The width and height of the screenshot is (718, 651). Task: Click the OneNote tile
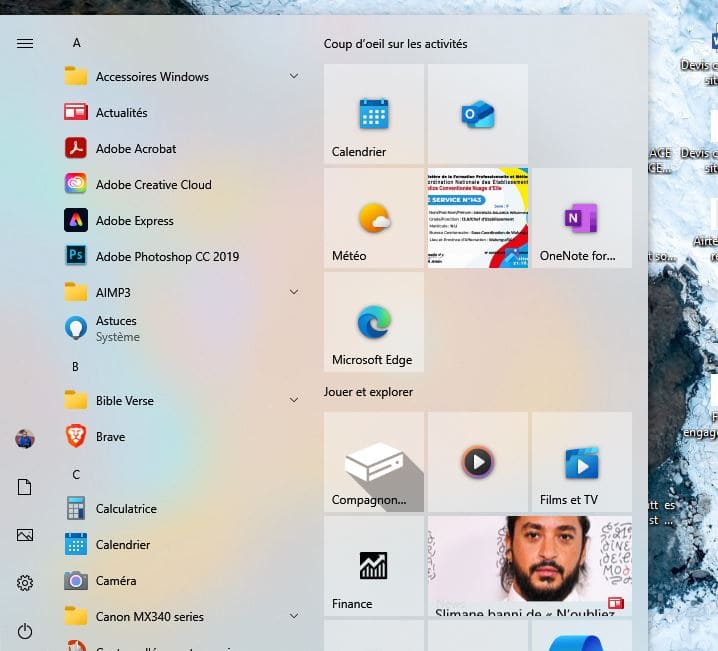coord(581,218)
